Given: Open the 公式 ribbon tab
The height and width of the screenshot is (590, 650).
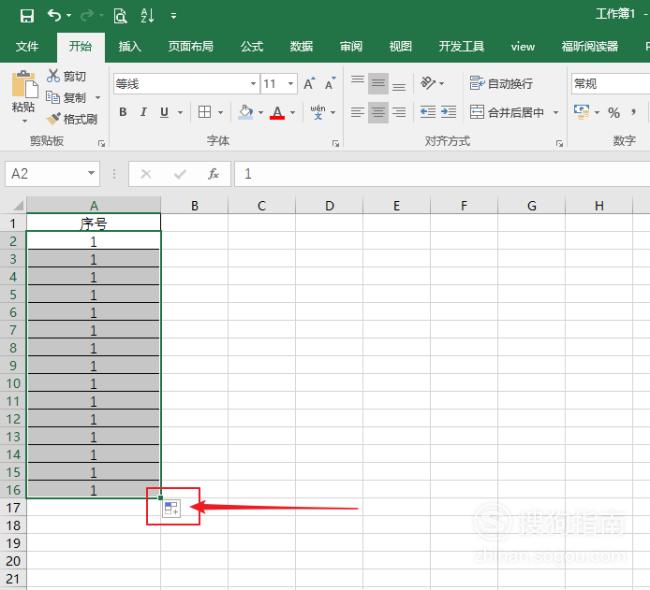Looking at the screenshot, I should click(x=252, y=46).
